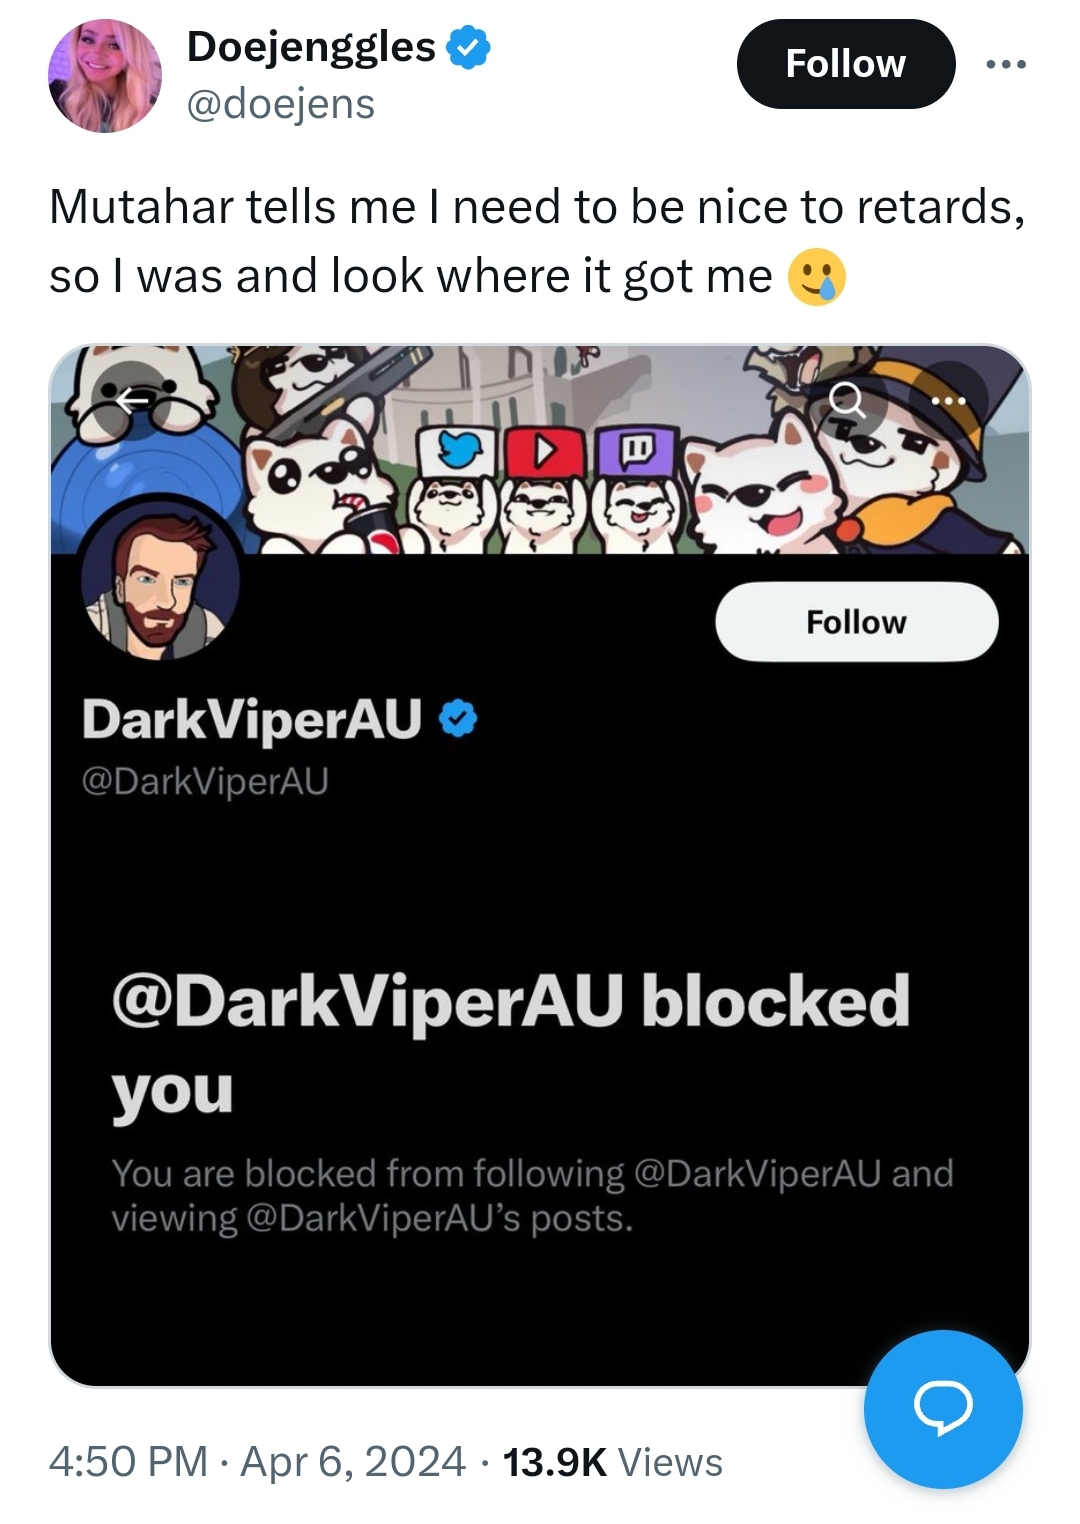Open Doejenggles profile avatar

(104, 76)
